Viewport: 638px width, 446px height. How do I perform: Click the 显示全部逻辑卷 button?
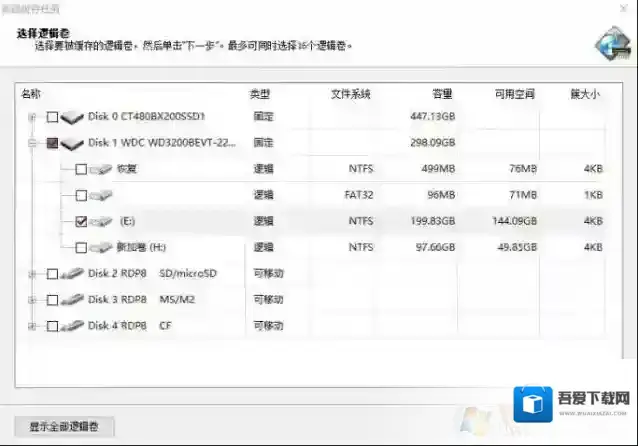64,426
